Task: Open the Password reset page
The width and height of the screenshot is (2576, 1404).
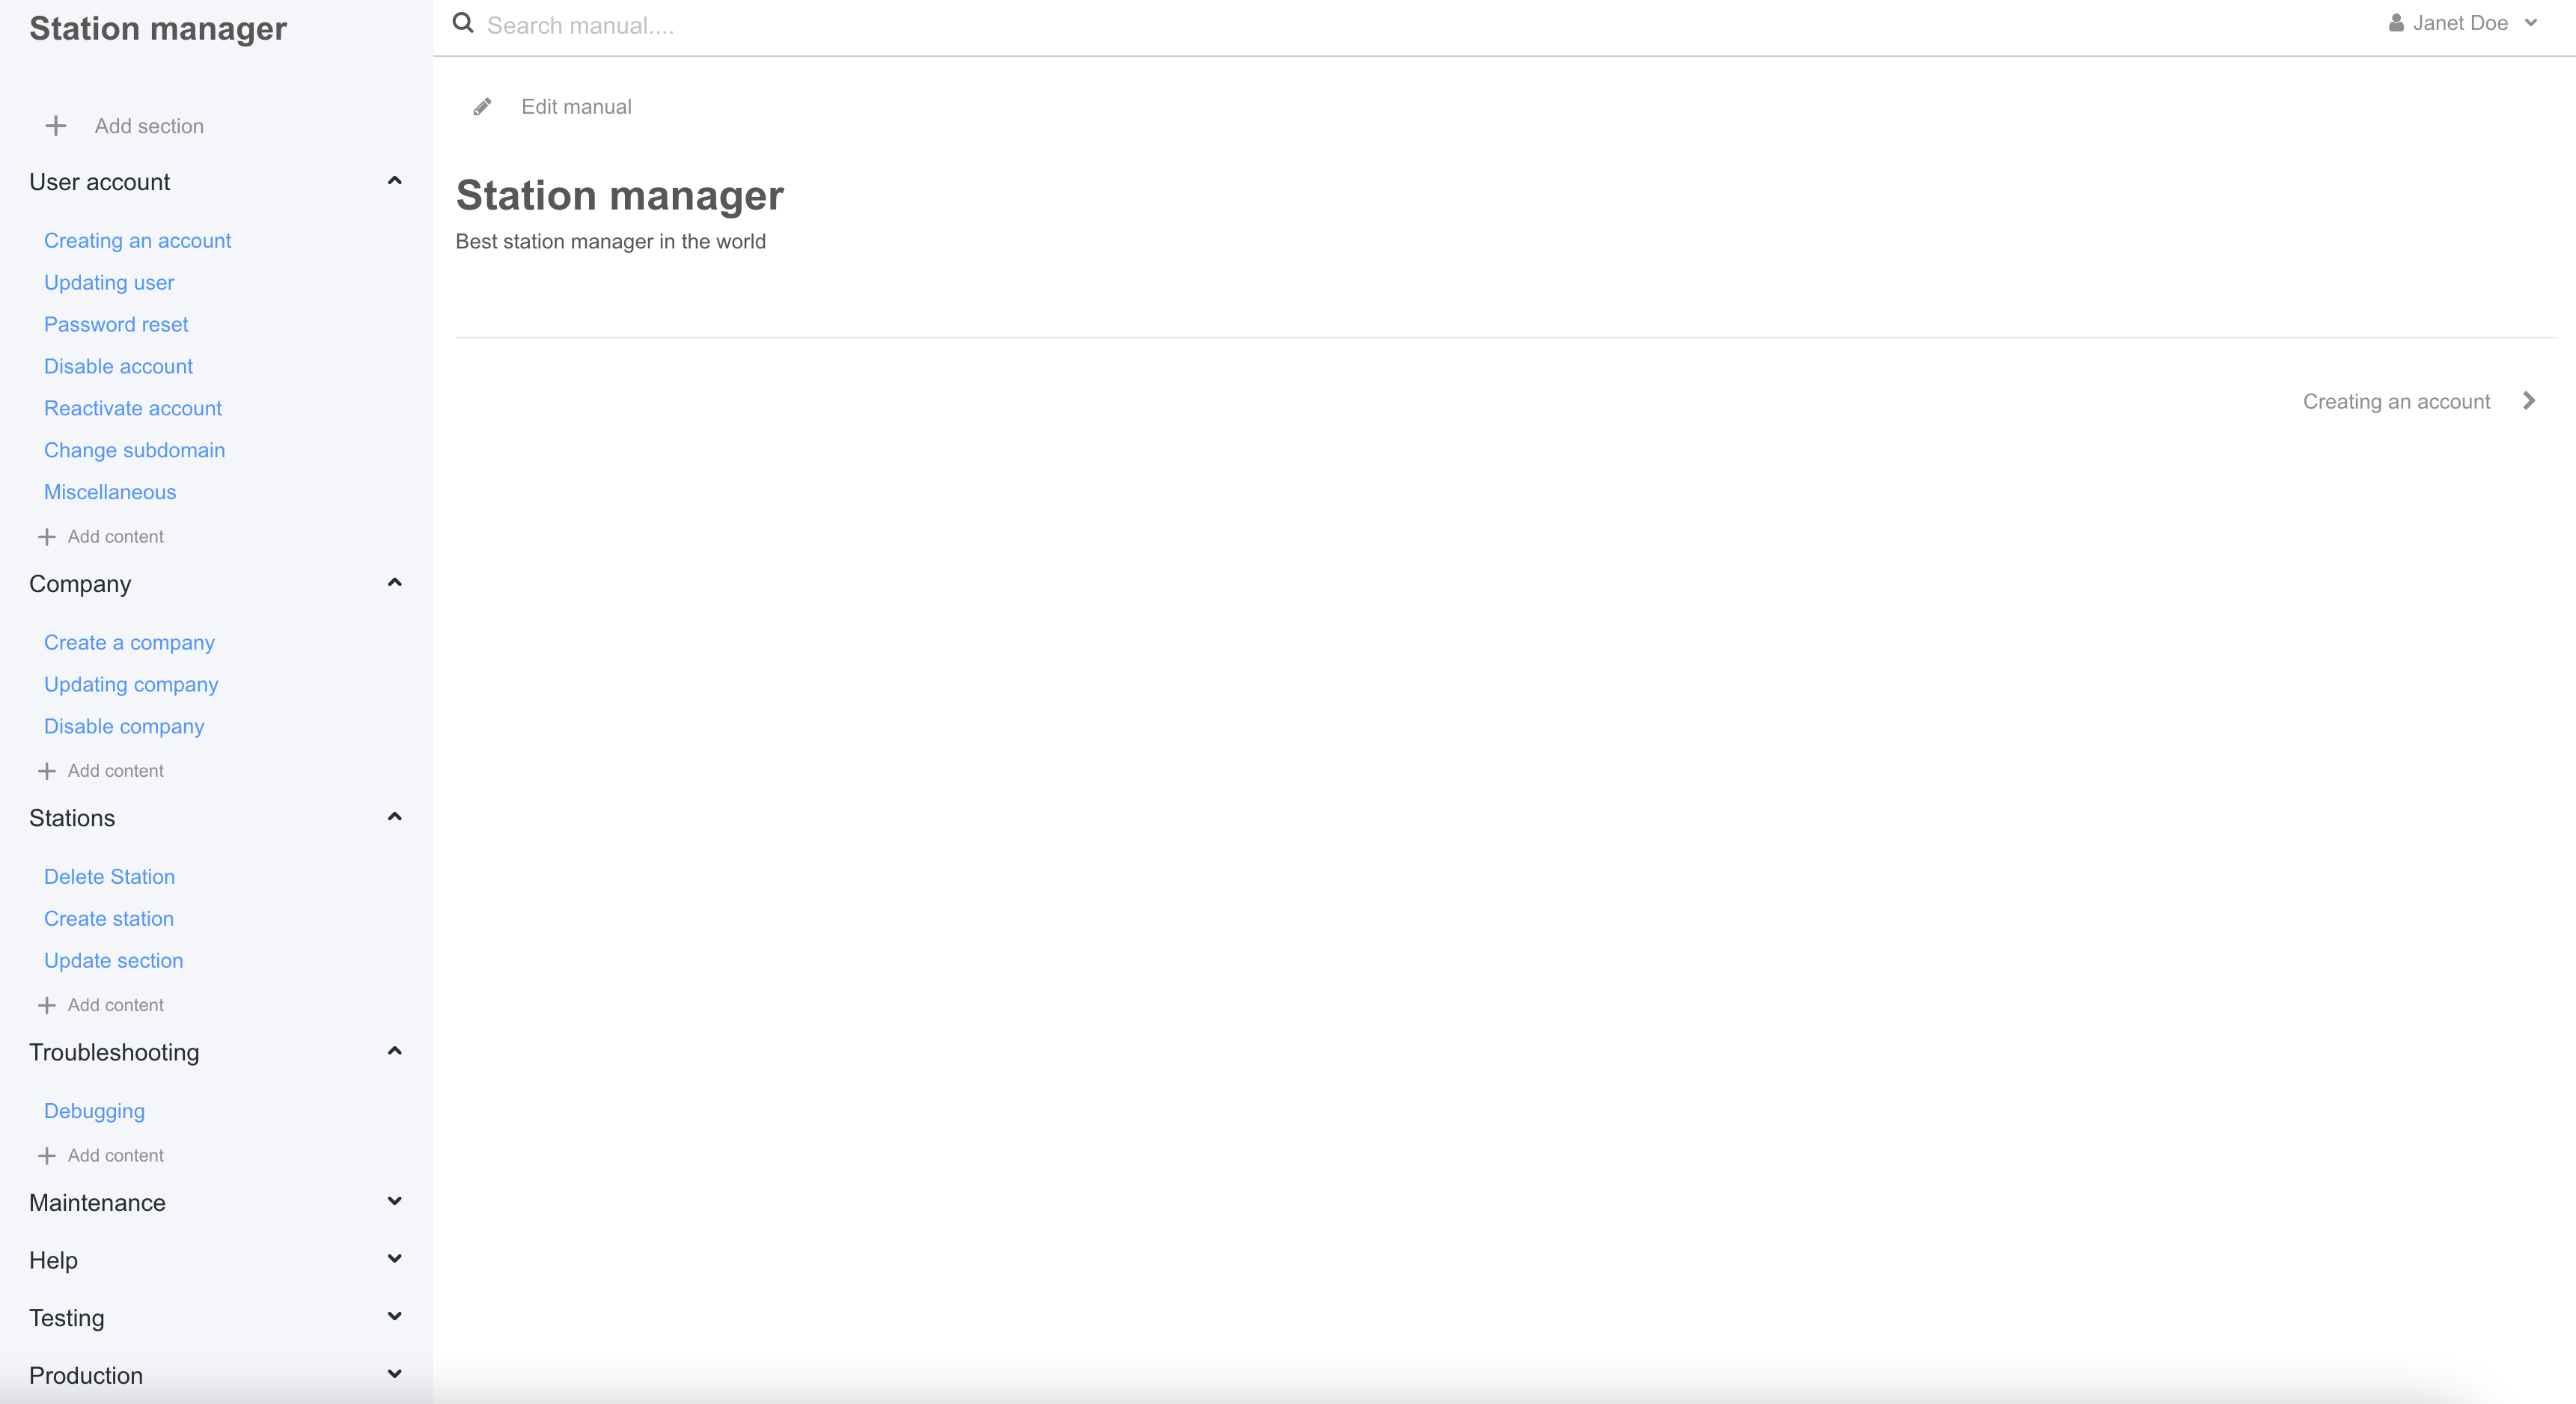Action: click(x=116, y=325)
